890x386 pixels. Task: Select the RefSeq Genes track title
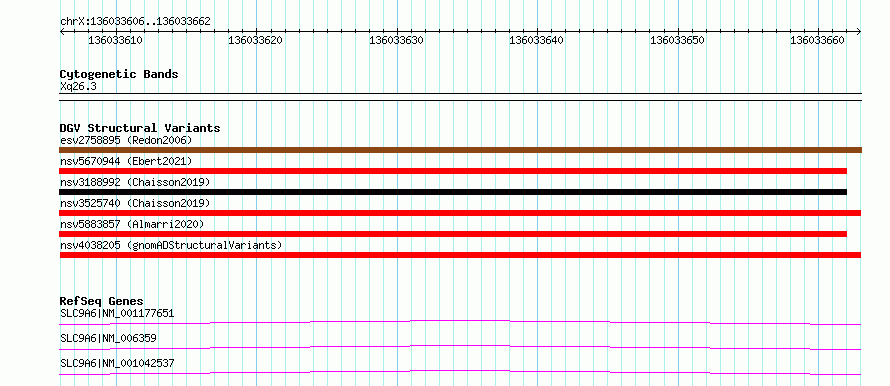point(102,301)
